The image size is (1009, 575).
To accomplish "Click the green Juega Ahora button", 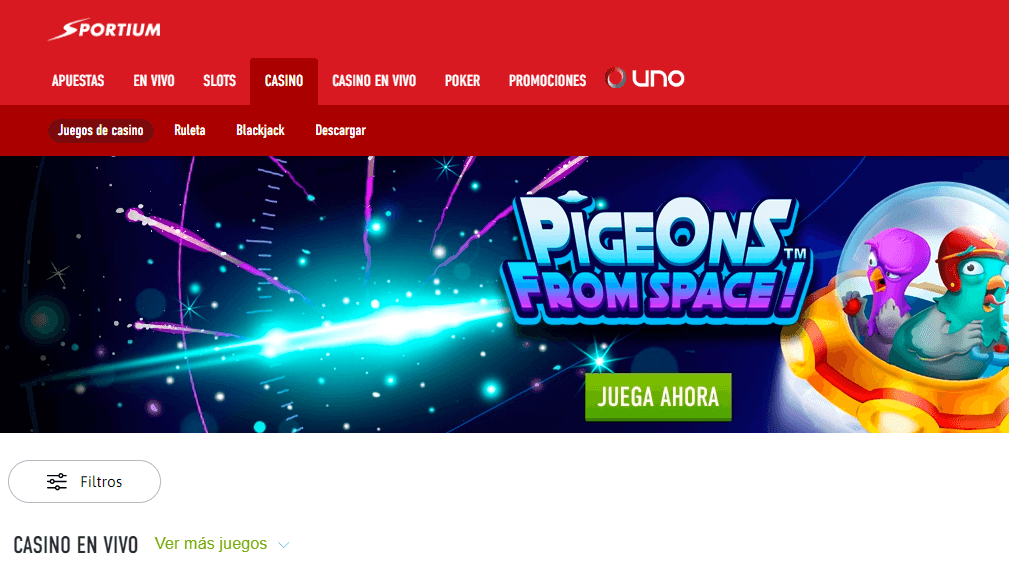I will coord(658,397).
